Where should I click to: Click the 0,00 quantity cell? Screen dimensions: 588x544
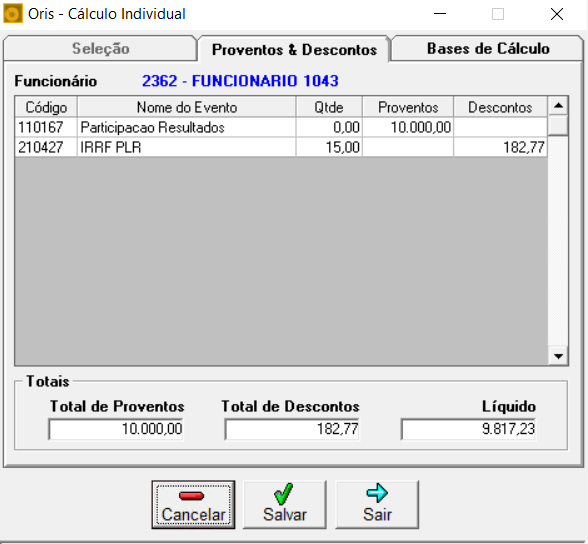pos(329,127)
